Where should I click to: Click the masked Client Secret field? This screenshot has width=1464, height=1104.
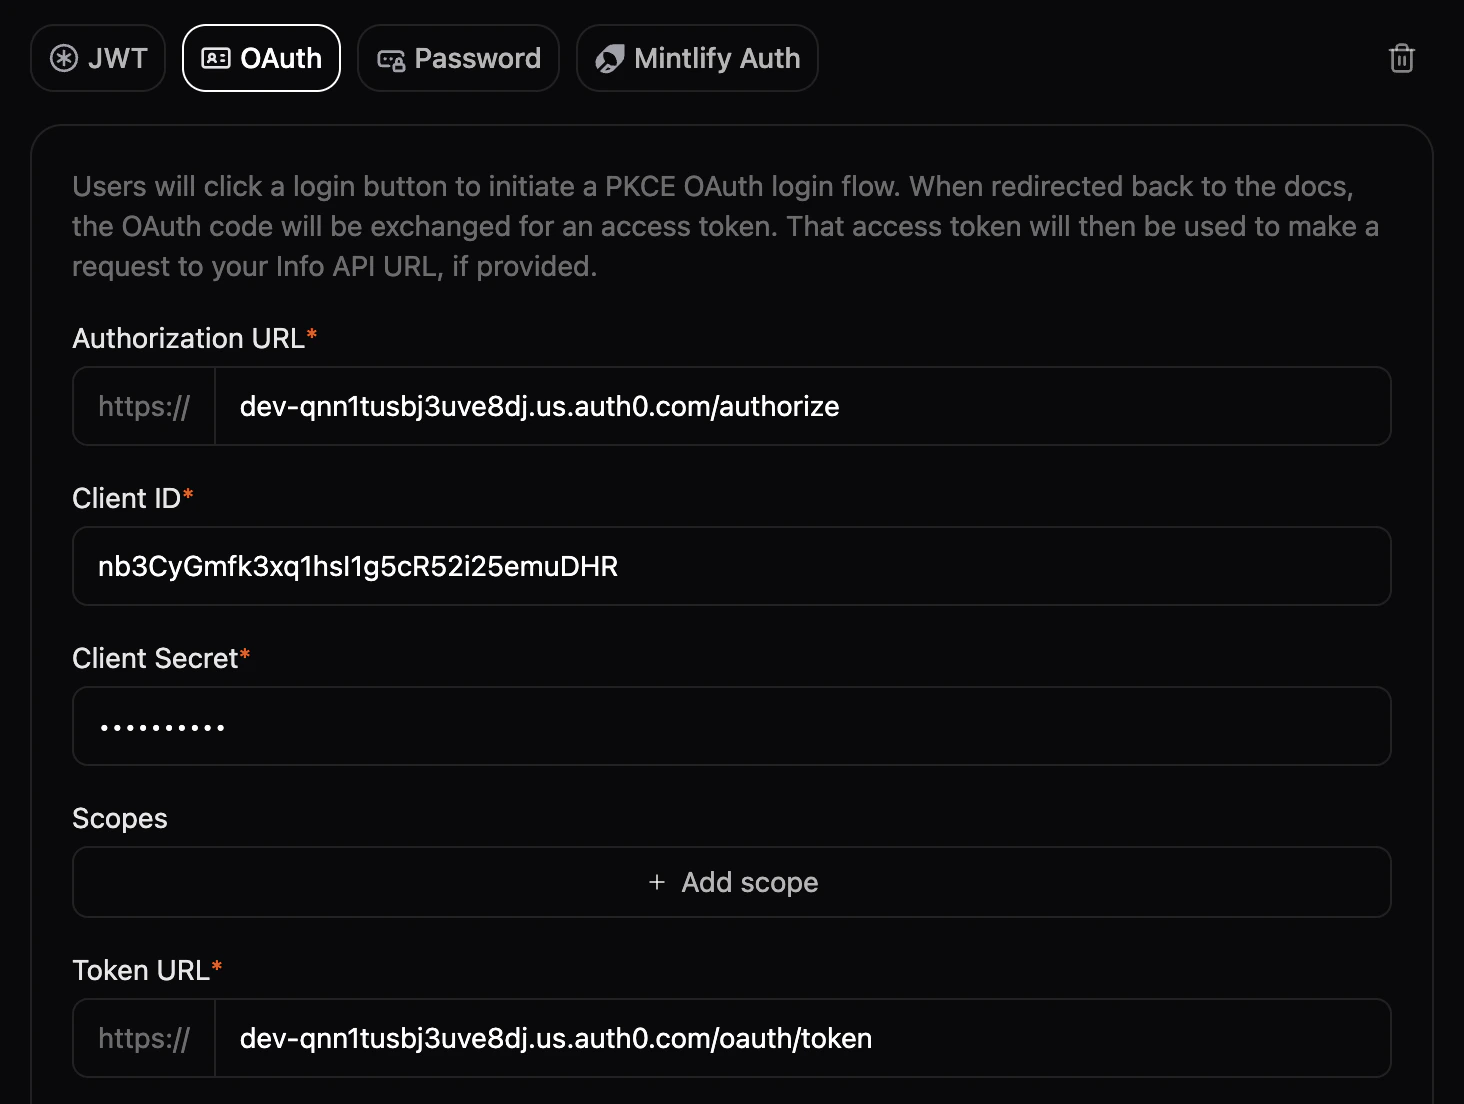click(731, 726)
